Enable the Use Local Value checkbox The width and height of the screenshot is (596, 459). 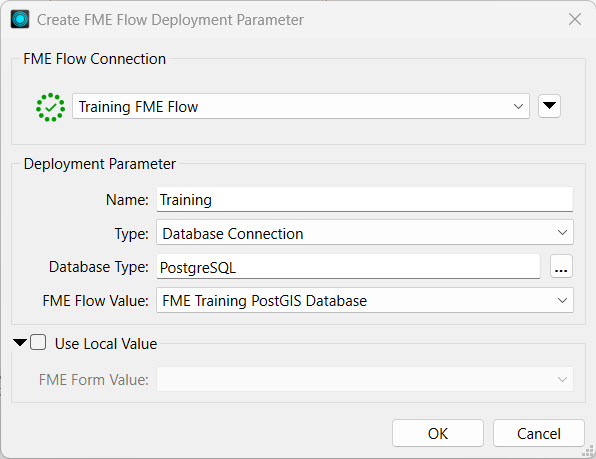[x=38, y=342]
